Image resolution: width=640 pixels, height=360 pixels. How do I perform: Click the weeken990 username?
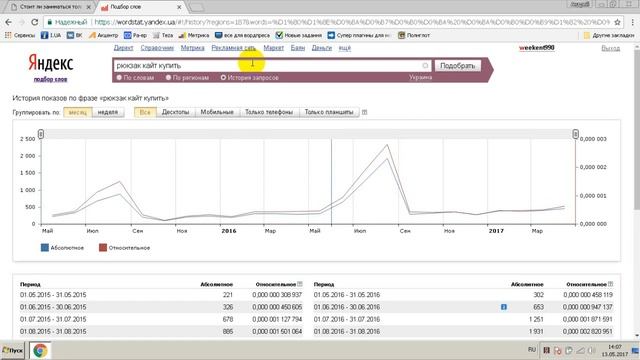tap(536, 48)
